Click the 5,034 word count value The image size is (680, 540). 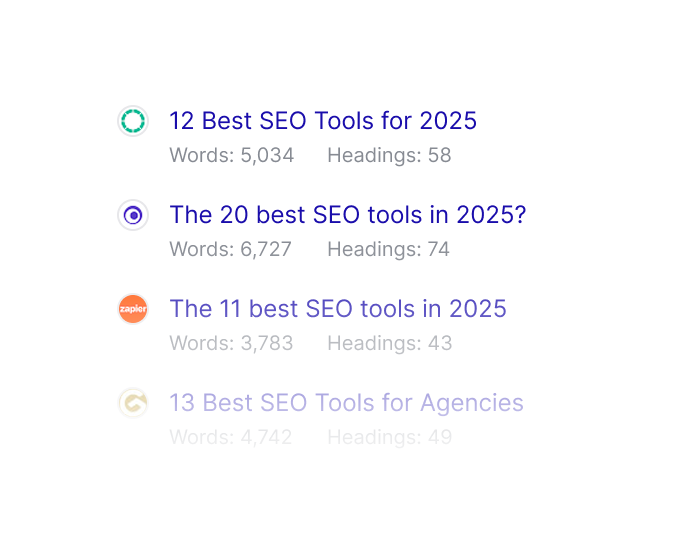pyautogui.click(x=267, y=155)
